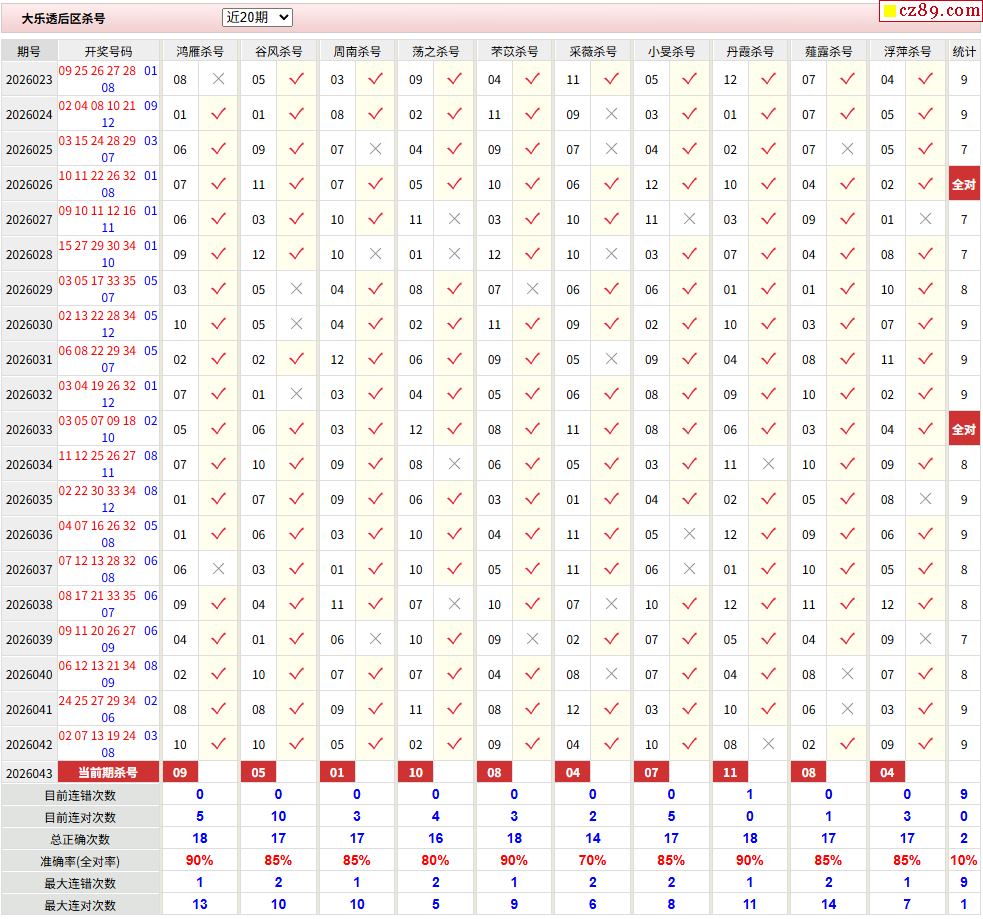
Task: Click the red 全对 badge in row 2026033
Action: [x=963, y=429]
